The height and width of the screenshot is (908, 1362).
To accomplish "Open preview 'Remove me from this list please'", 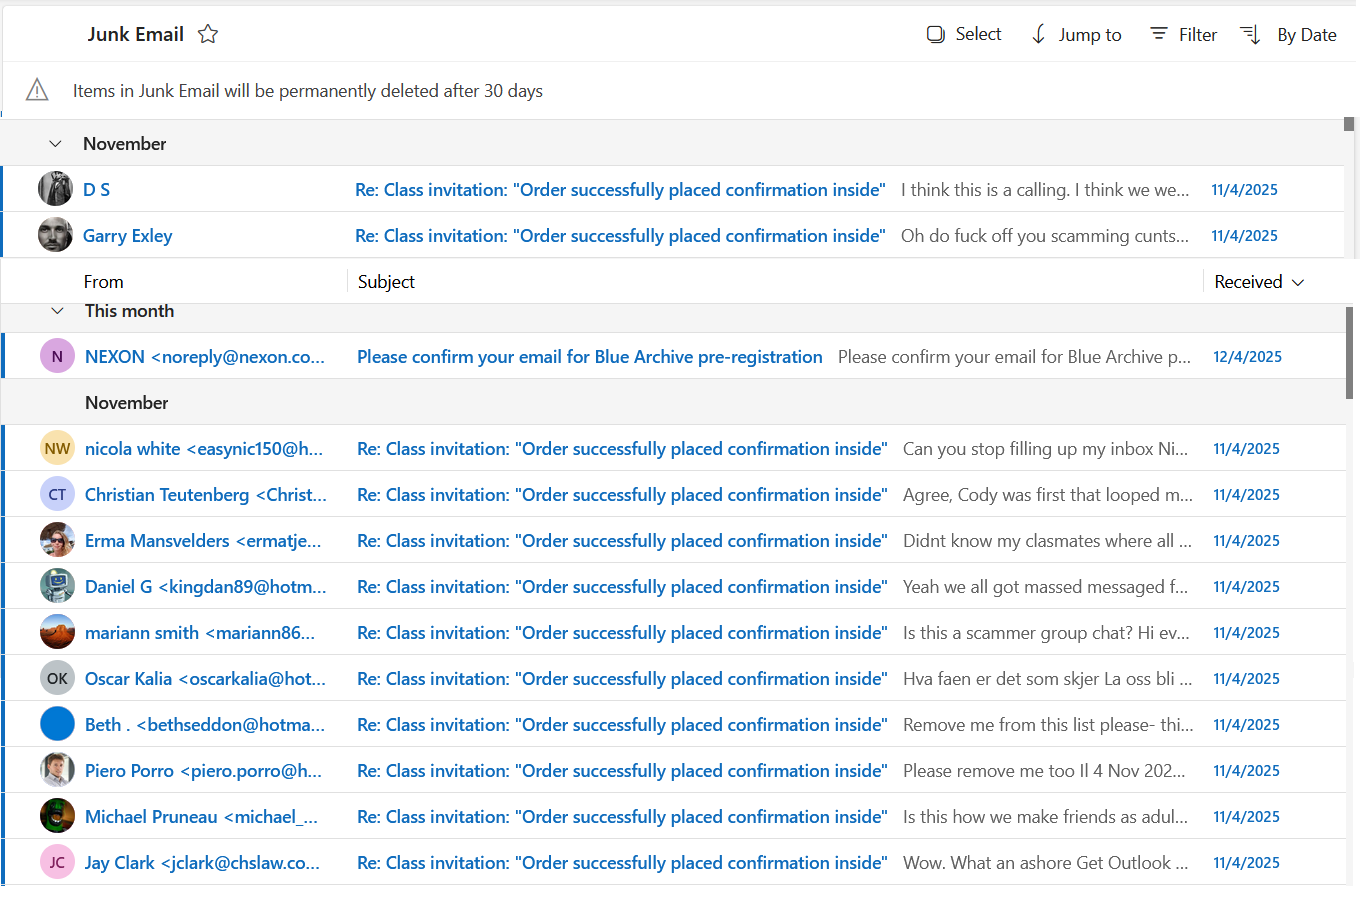I will (1048, 725).
